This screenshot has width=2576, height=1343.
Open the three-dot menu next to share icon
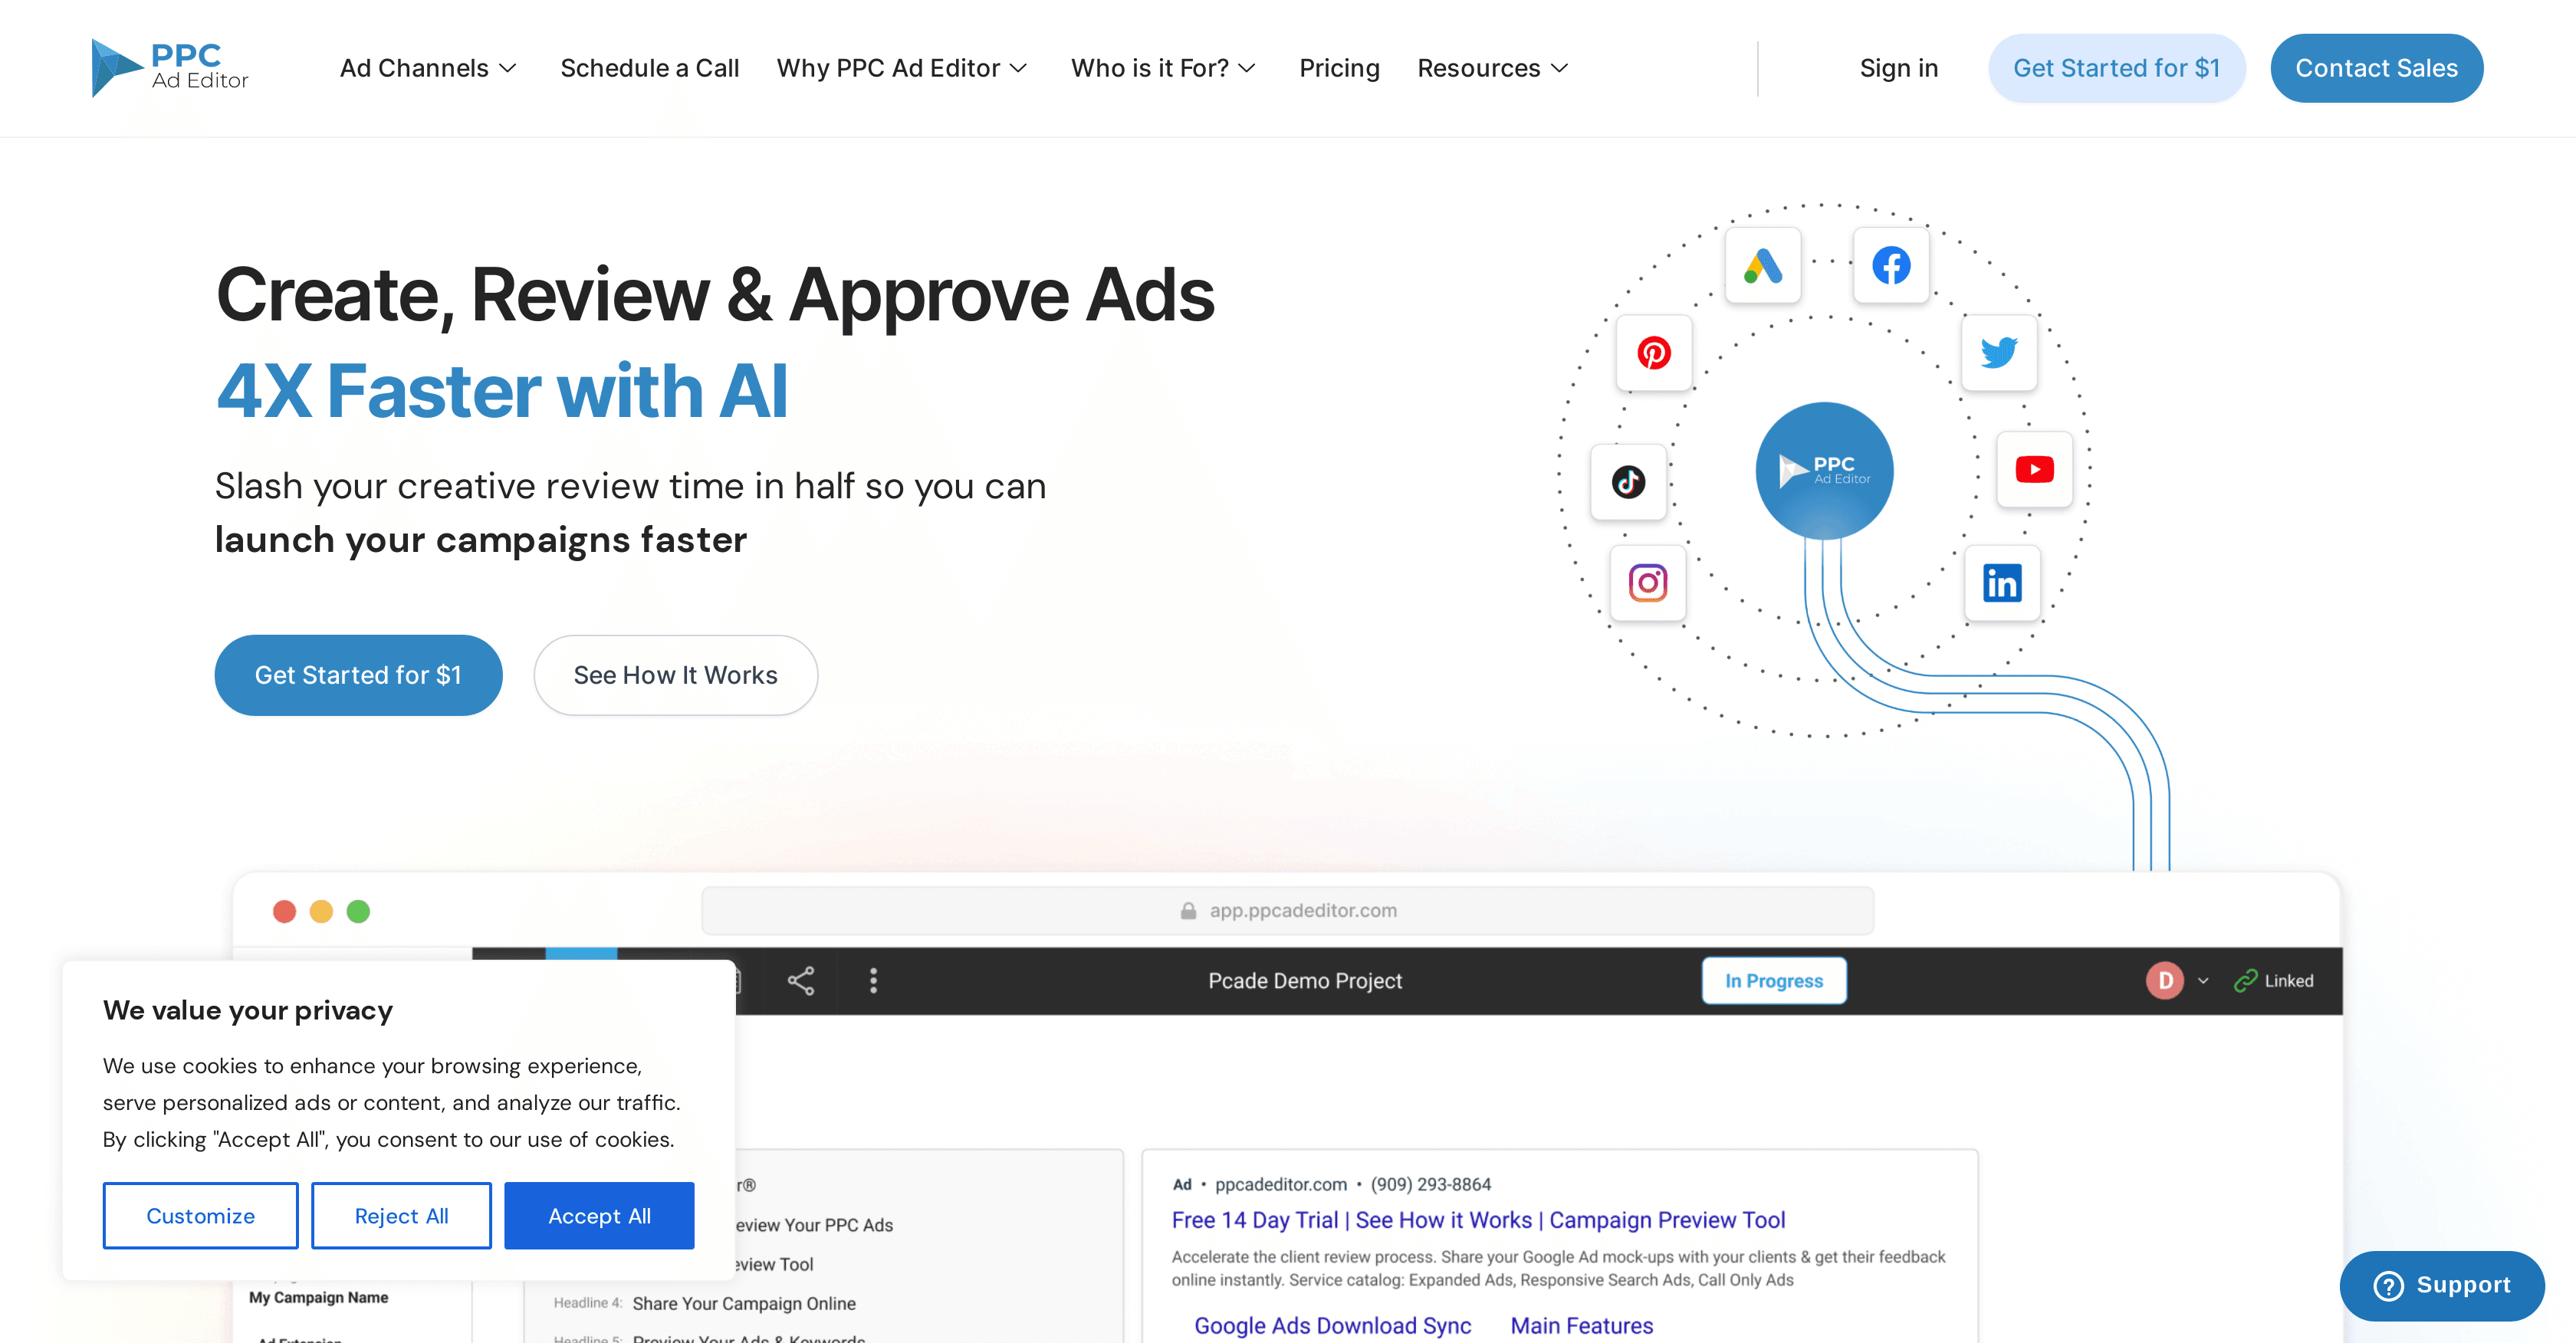873,981
